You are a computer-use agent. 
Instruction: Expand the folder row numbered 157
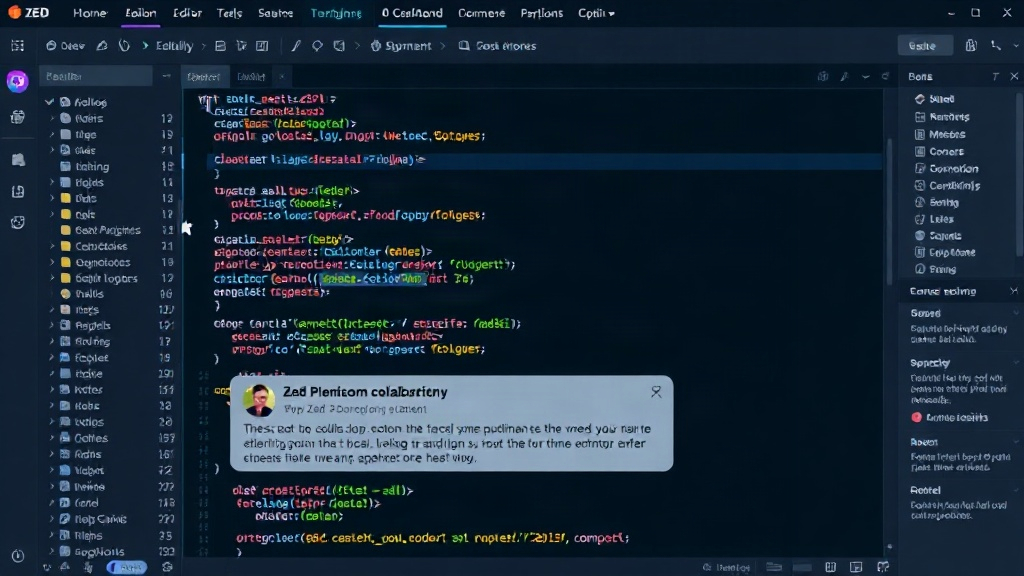click(52, 438)
